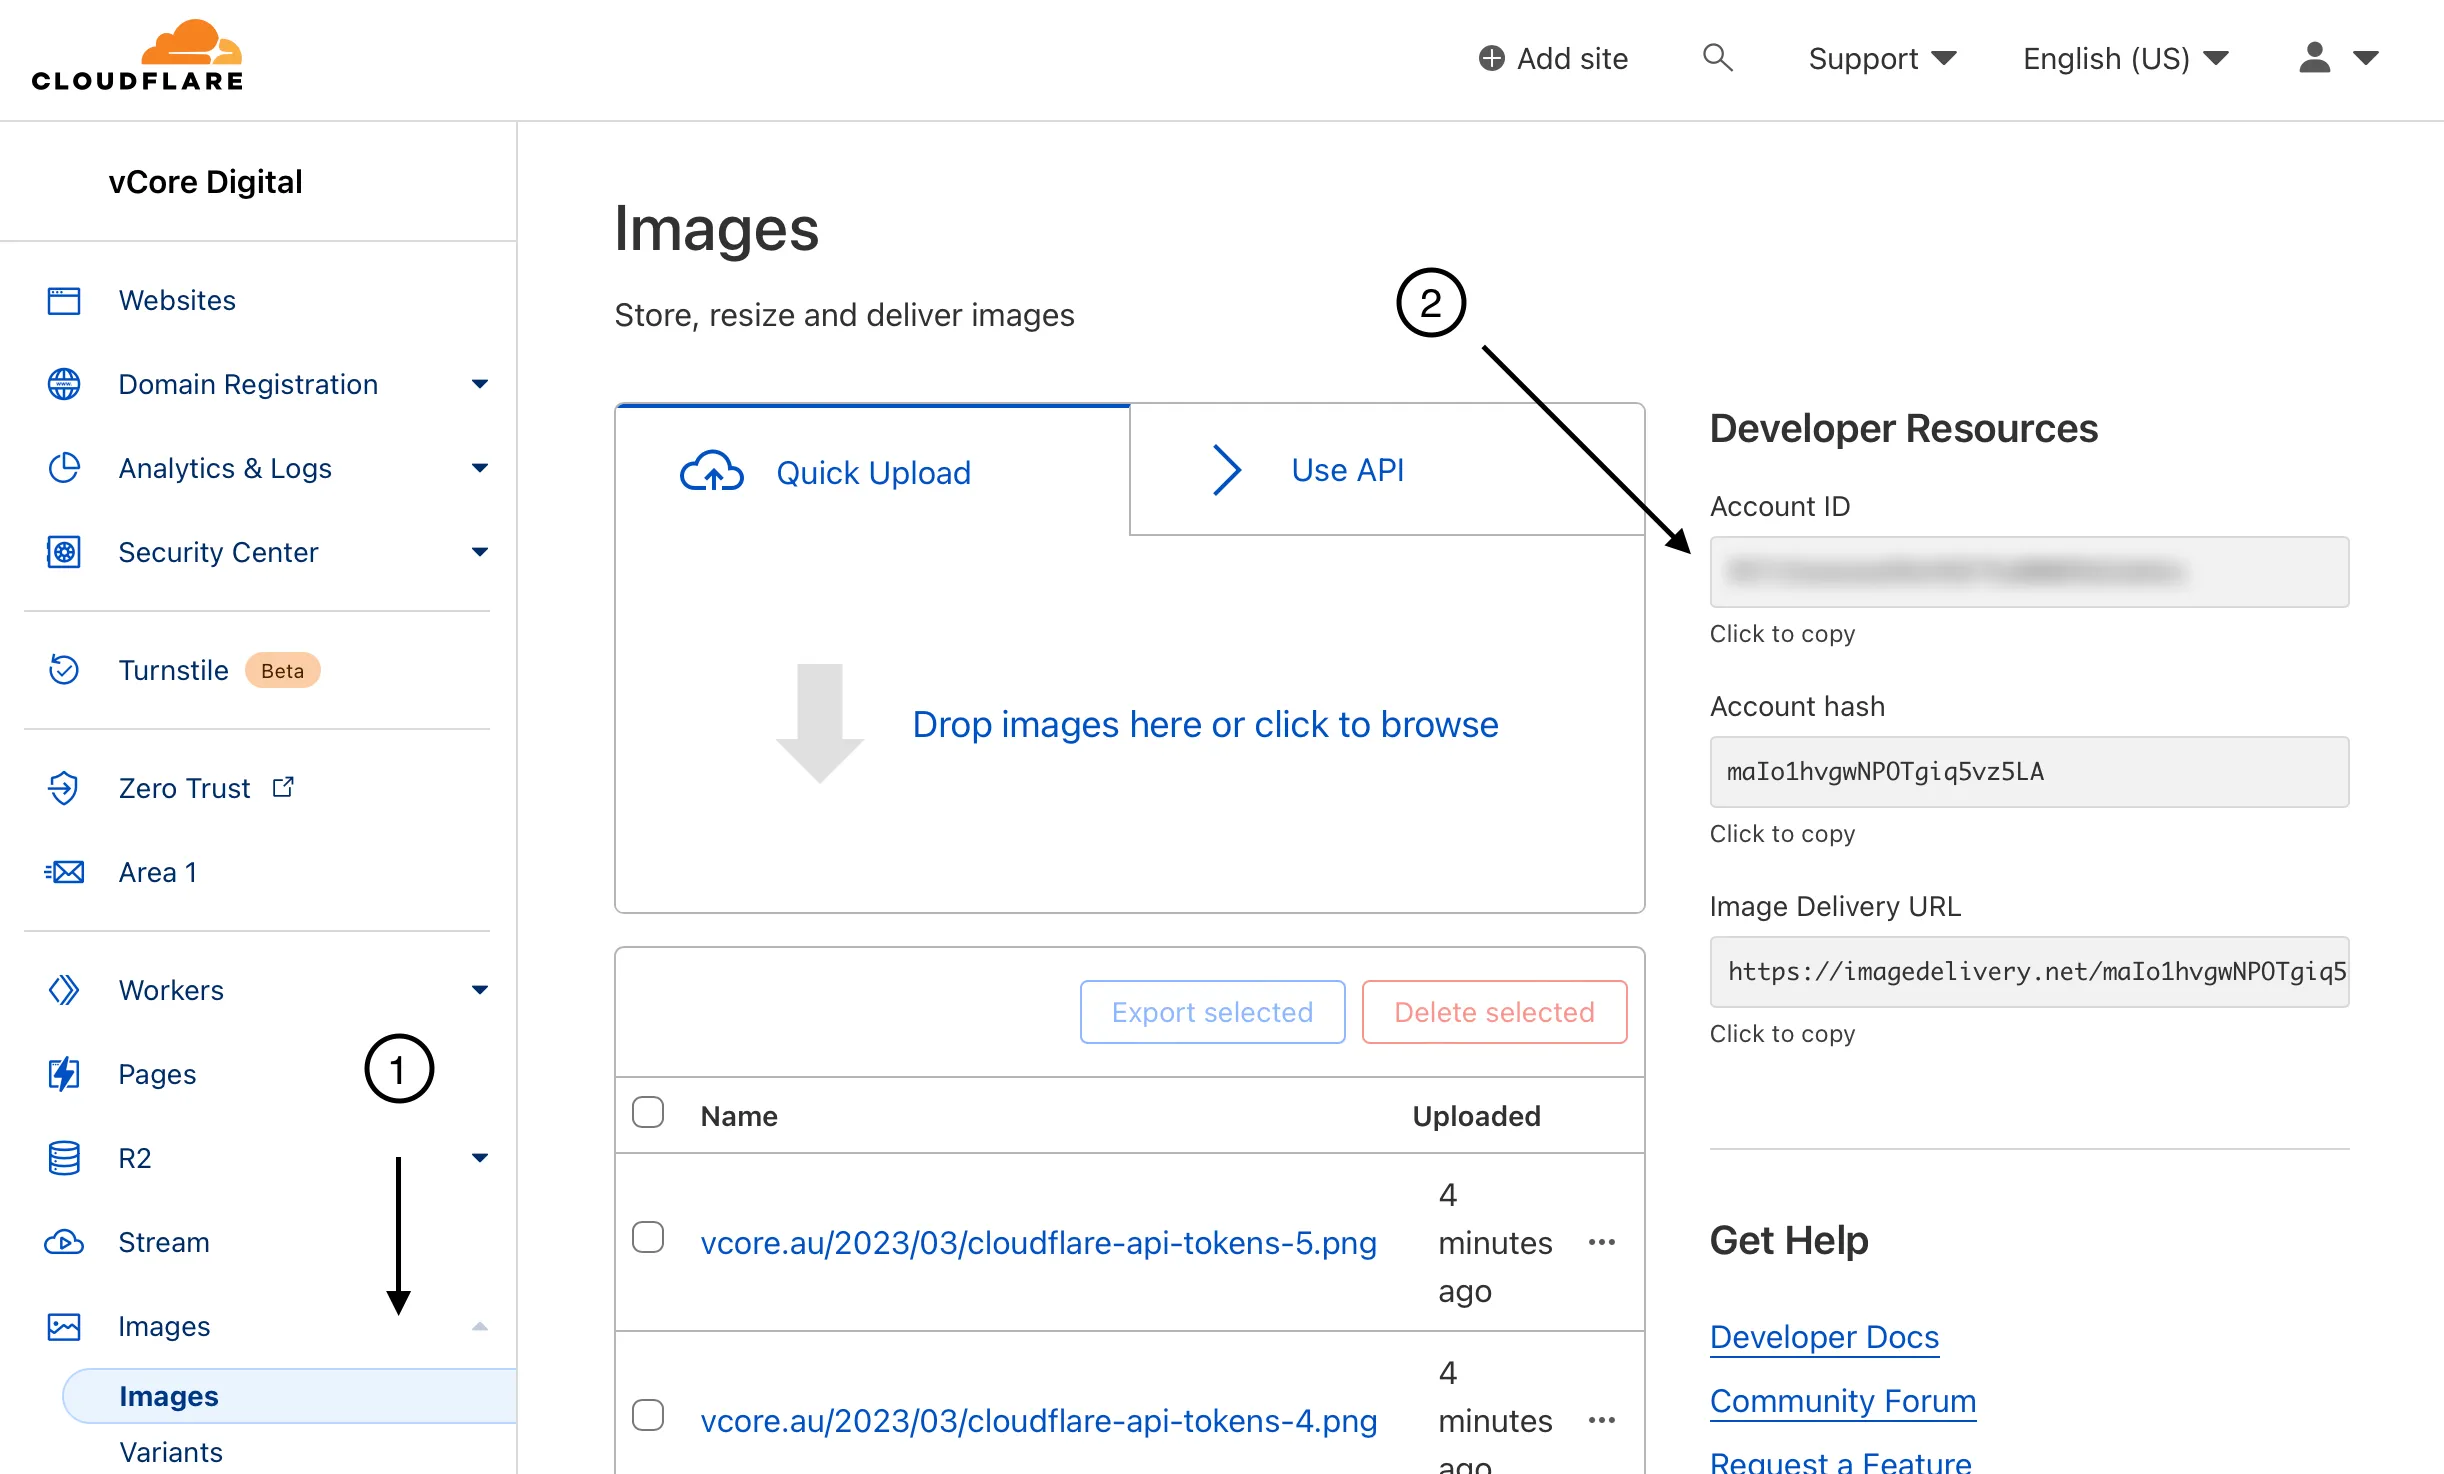
Task: Open the English (US) language dropdown
Action: 2124,58
